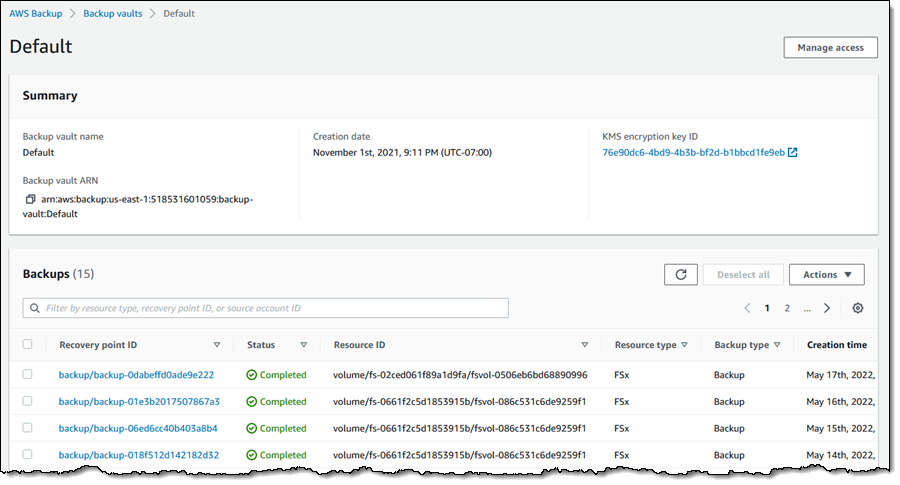The height and width of the screenshot is (485, 900).
Task: Go to next page arrow
Action: pos(827,308)
